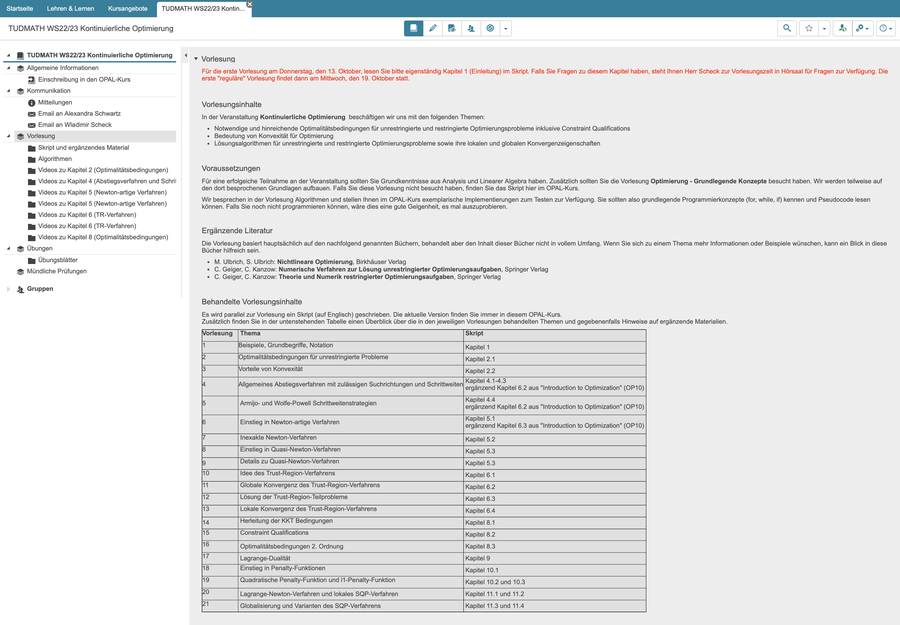Collapse the Übungen tree node
Screen dimensions: 900x625
pos(9,249)
